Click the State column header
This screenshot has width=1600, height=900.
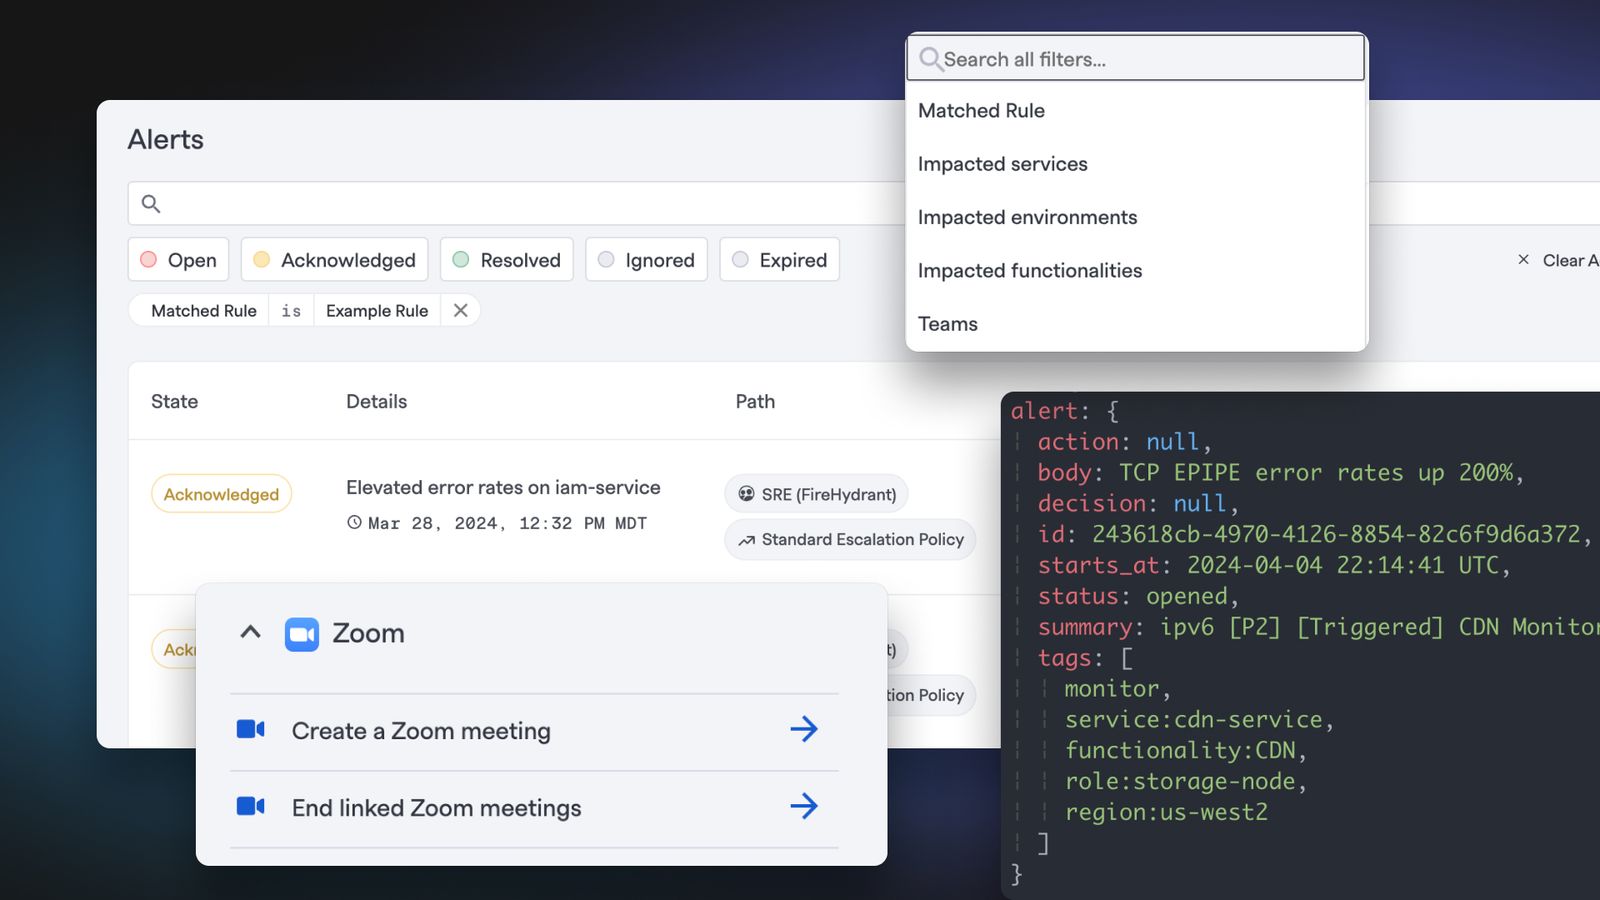click(x=174, y=401)
